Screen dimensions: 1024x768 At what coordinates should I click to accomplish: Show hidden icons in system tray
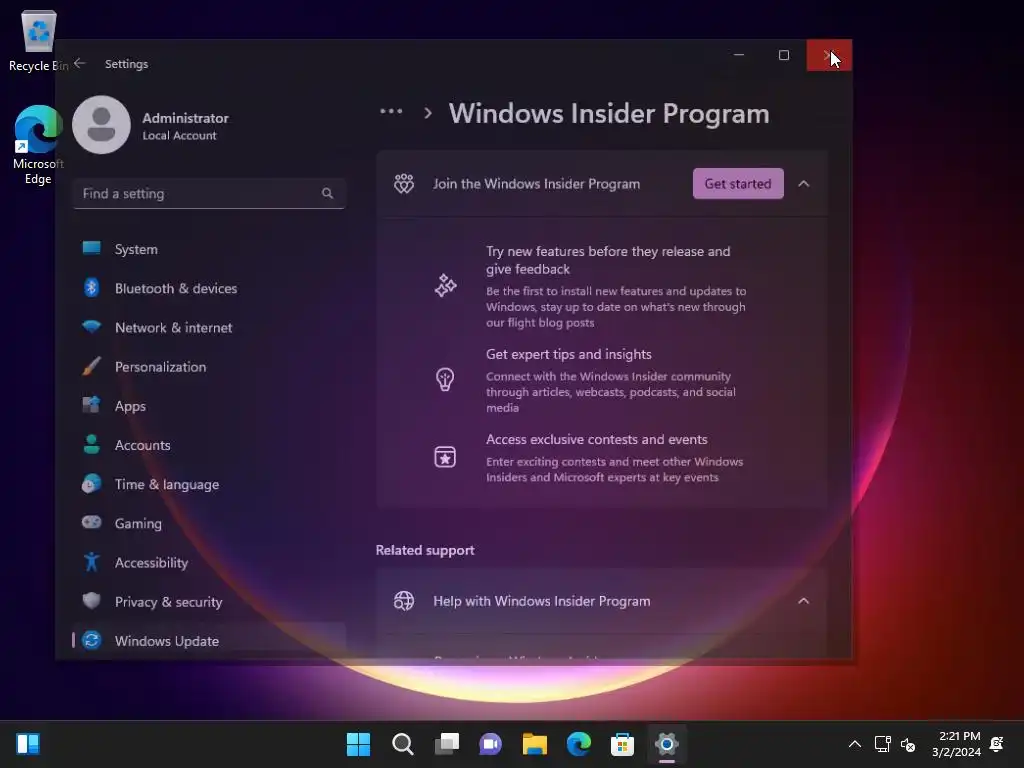point(854,744)
